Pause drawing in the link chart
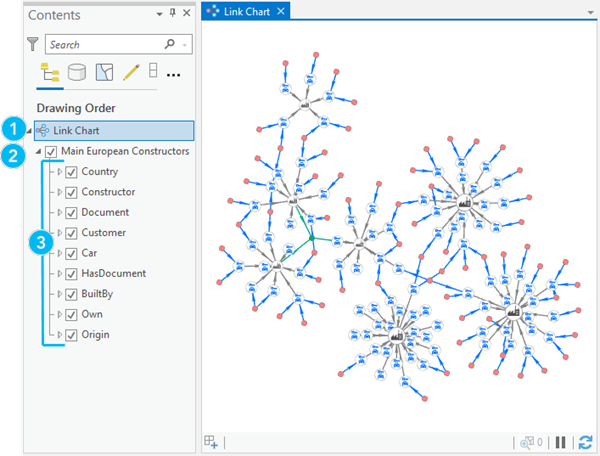Image resolution: width=600 pixels, height=456 pixels. point(562,442)
